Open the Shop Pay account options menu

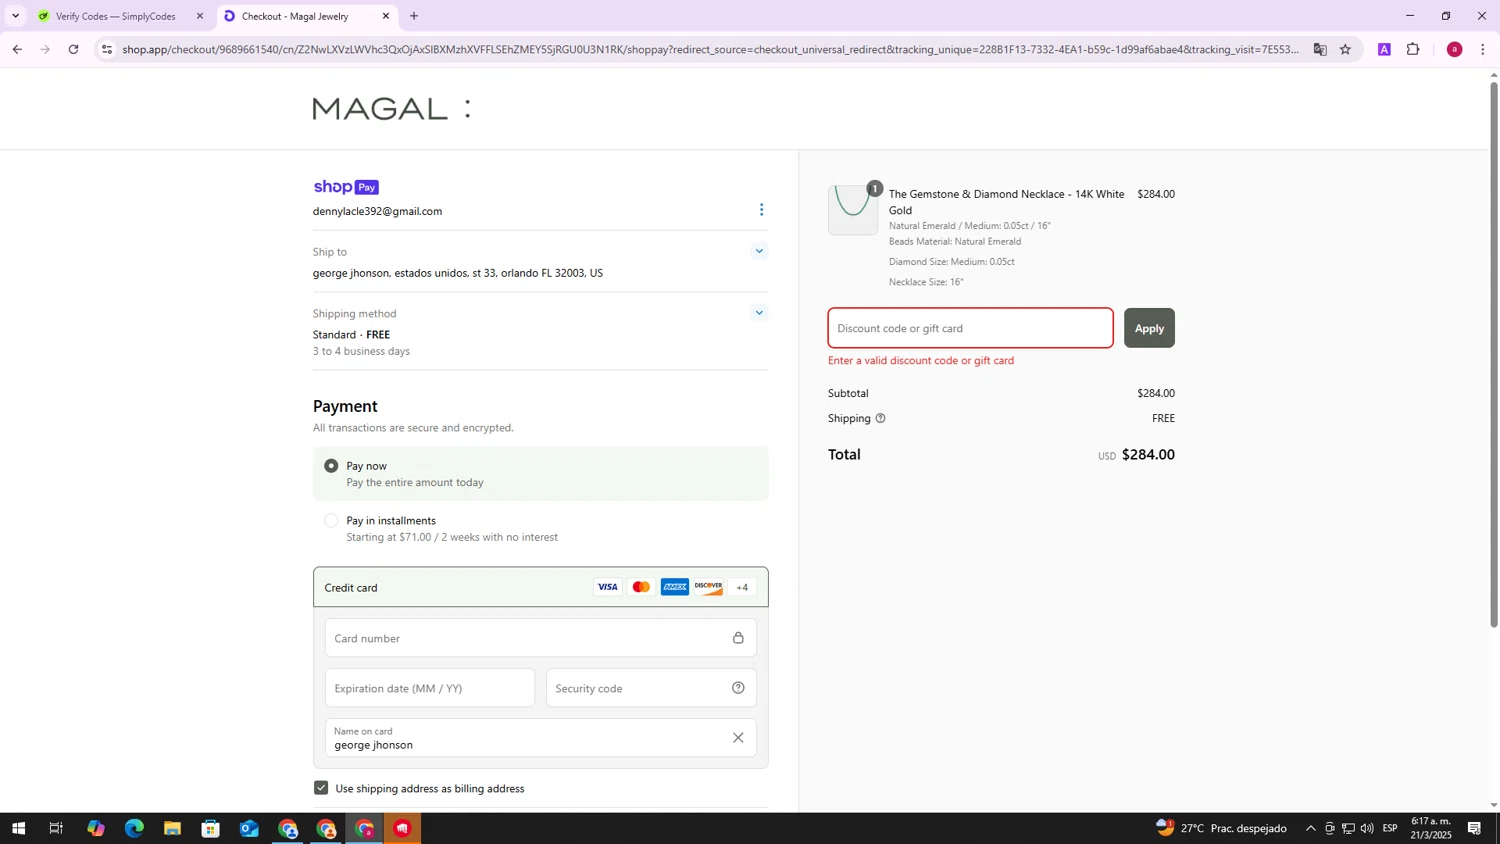(761, 210)
